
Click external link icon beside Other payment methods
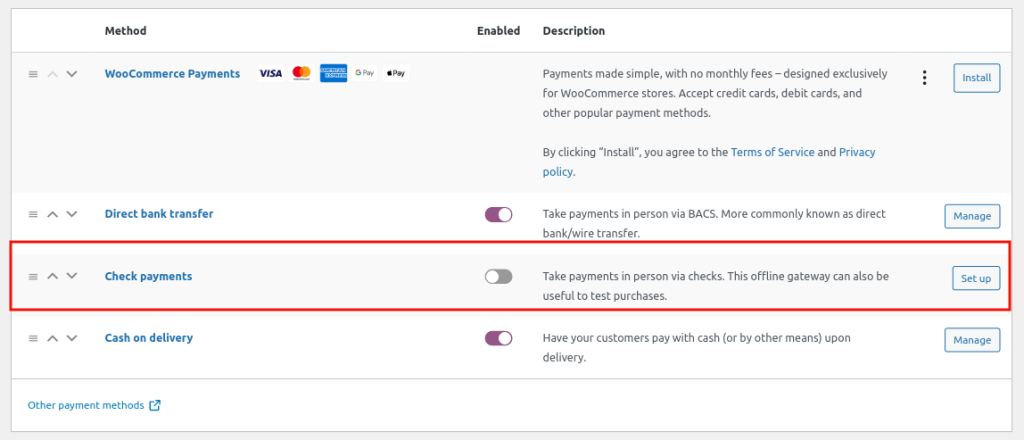click(x=155, y=406)
